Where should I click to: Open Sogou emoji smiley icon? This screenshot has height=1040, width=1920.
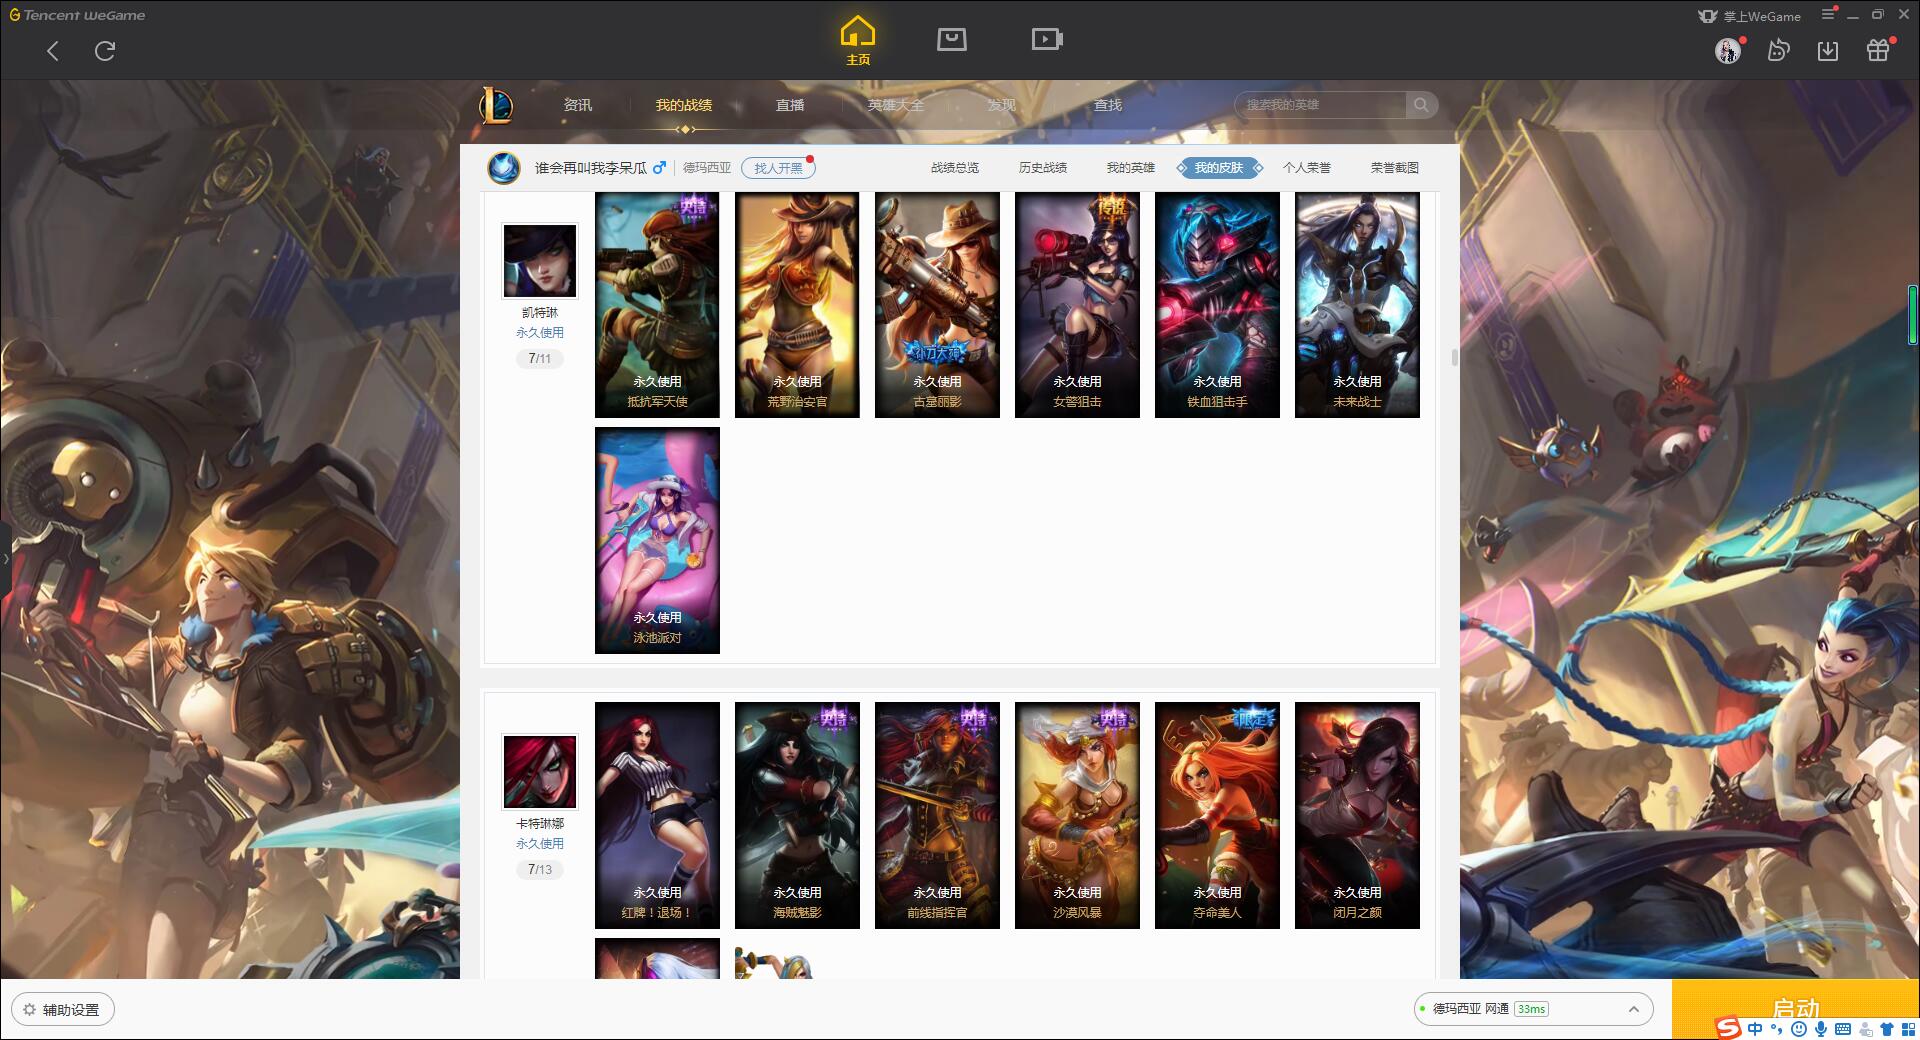click(x=1799, y=1029)
